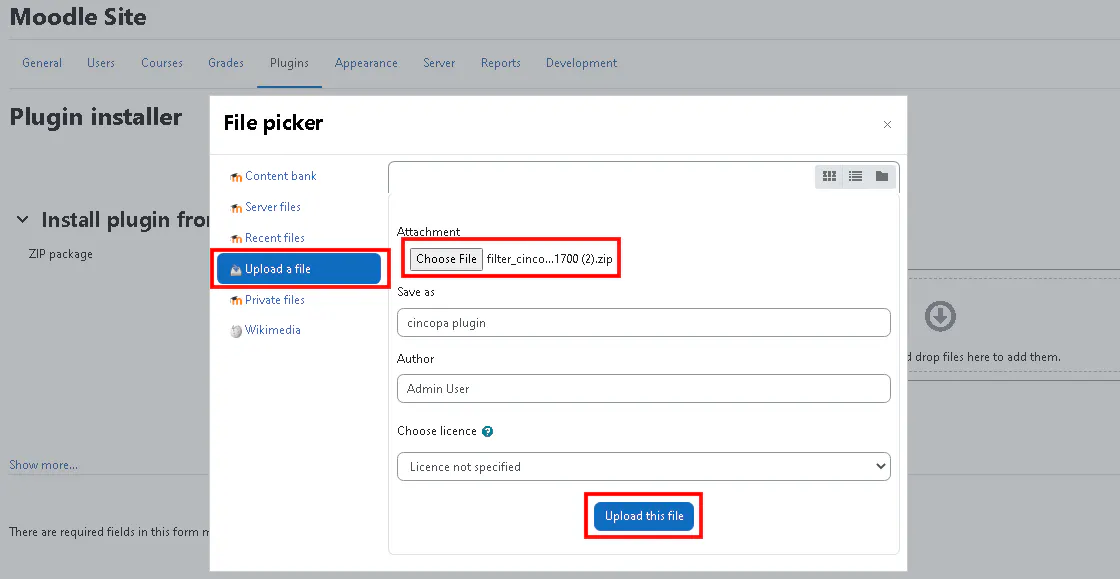
Task: Open the Users admin tab
Action: click(101, 63)
